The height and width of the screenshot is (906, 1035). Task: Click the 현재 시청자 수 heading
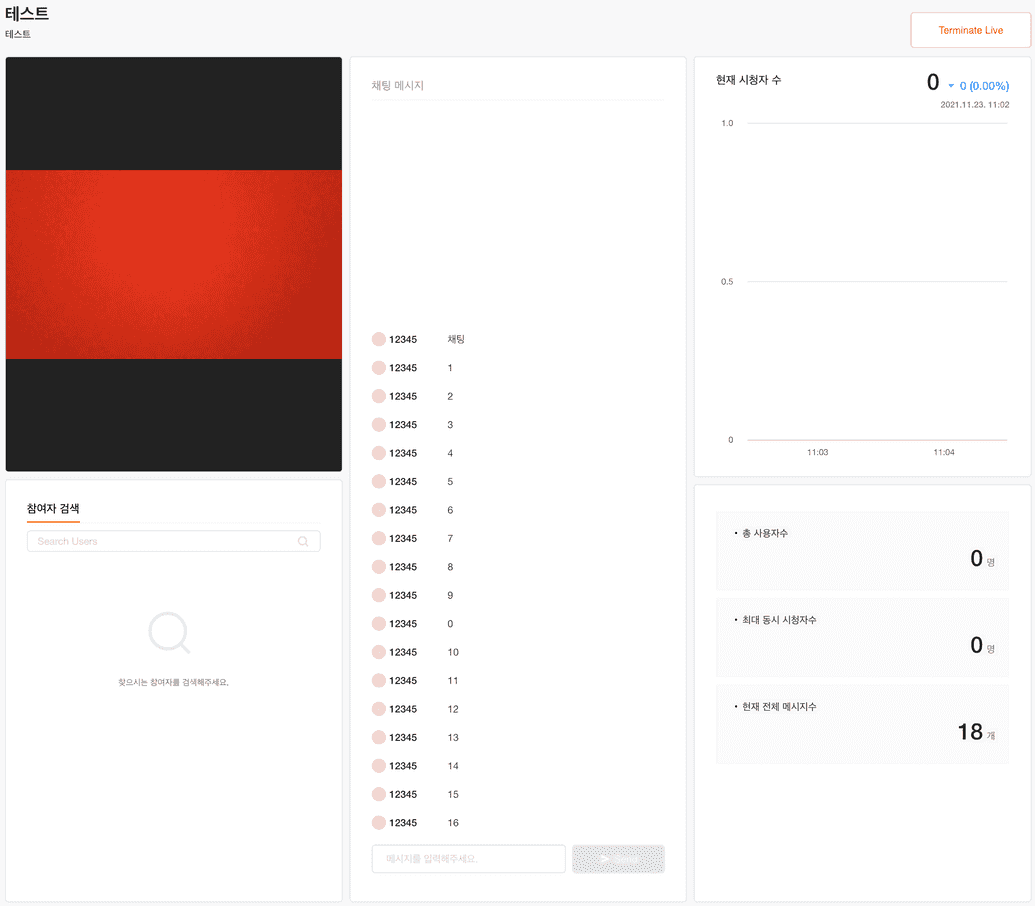pos(749,80)
